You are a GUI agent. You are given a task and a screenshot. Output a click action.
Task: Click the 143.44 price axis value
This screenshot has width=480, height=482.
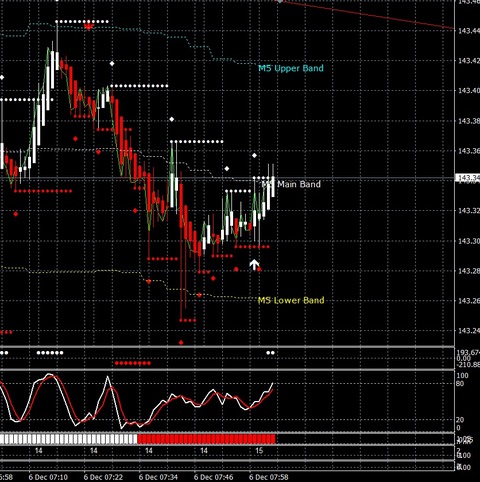[x=469, y=31]
